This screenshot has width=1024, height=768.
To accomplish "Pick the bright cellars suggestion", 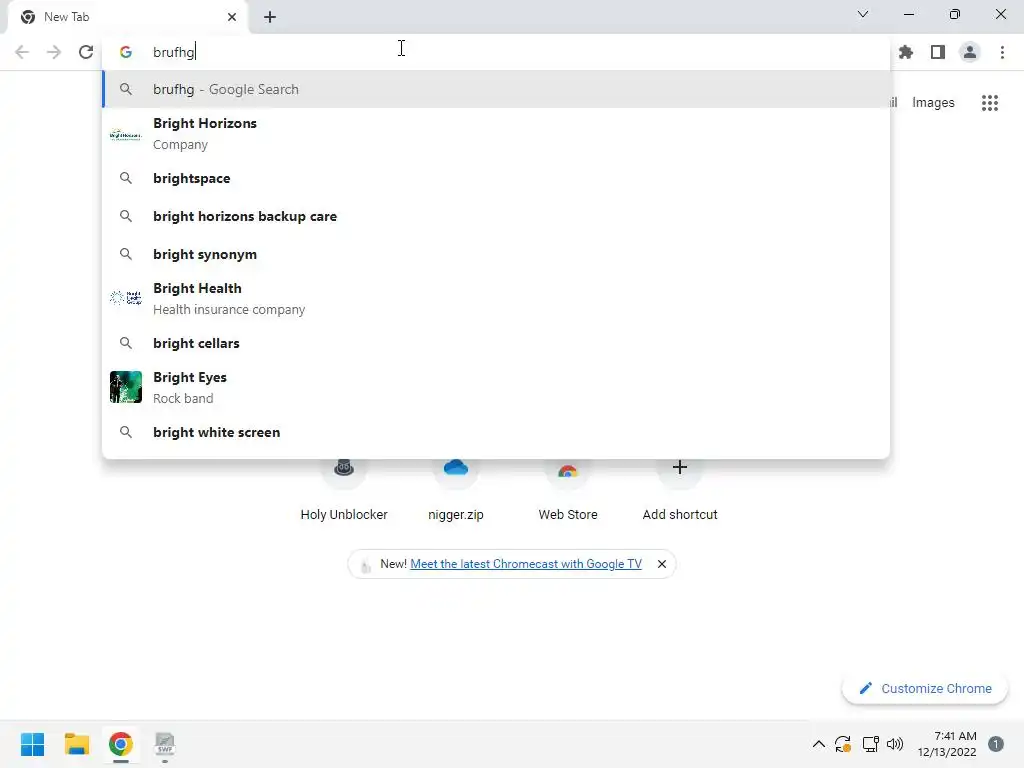I will pos(496,343).
